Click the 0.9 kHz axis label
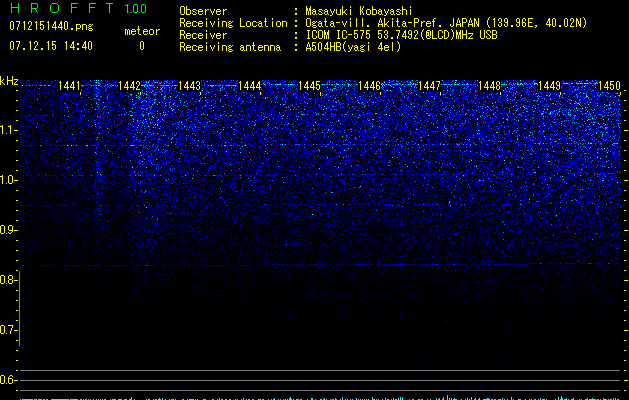This screenshot has height=400, width=629. [8, 230]
